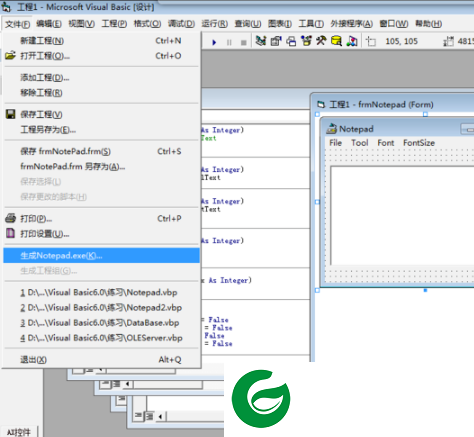Click the Start (run) toolbar icon

click(214, 42)
